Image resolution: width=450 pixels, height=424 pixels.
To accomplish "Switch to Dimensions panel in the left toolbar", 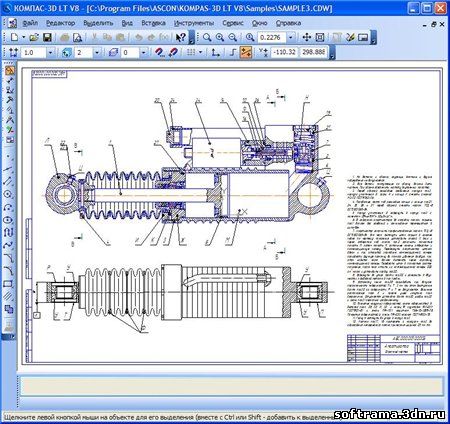I will (x=10, y=80).
